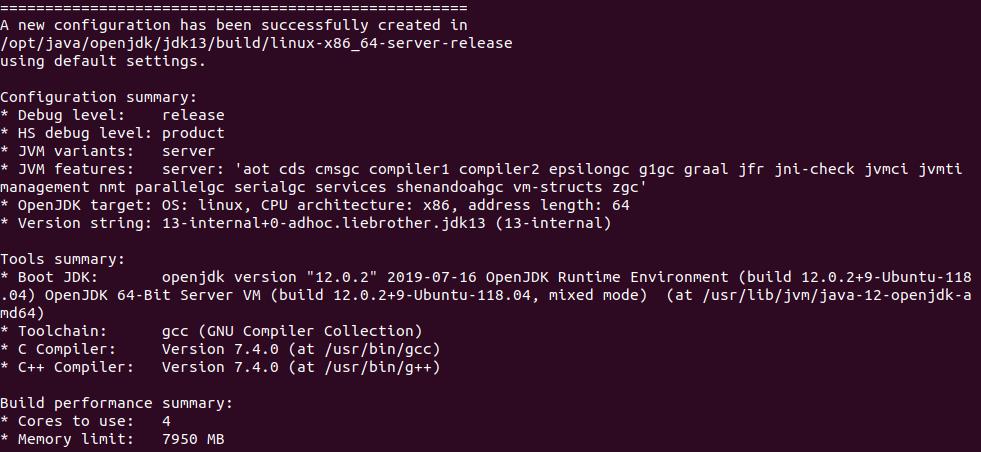
Task: Click the Toolchain "gcc (GNU Compiler Collection)" text
Action: [292, 331]
